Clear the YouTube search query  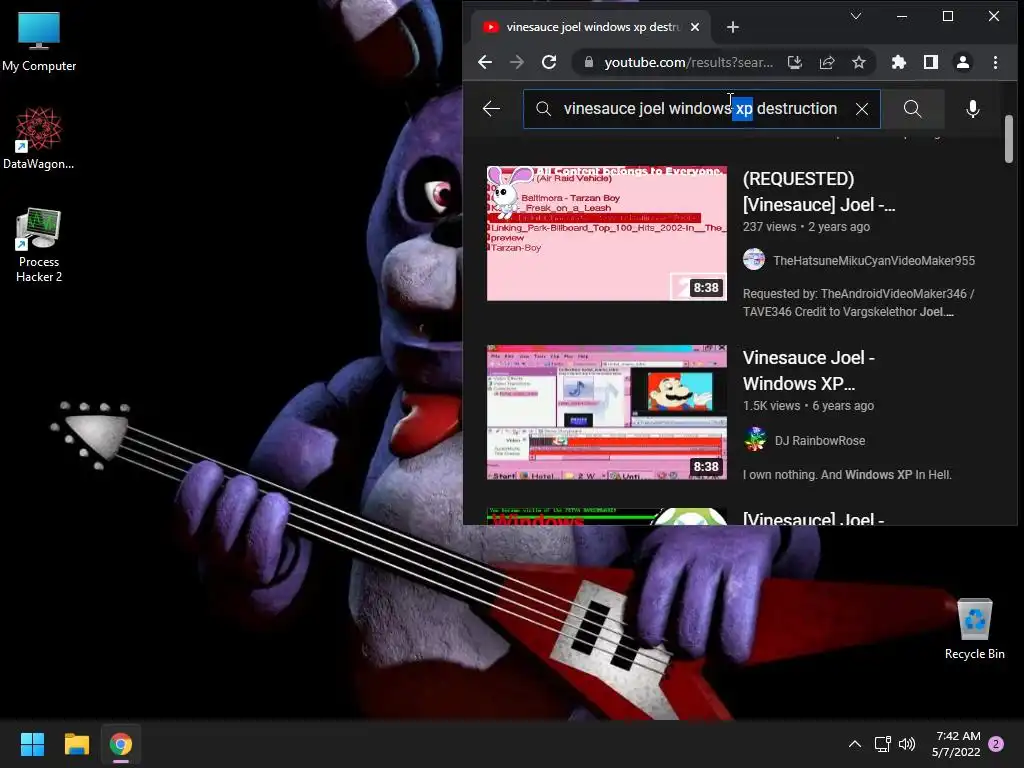click(x=862, y=108)
